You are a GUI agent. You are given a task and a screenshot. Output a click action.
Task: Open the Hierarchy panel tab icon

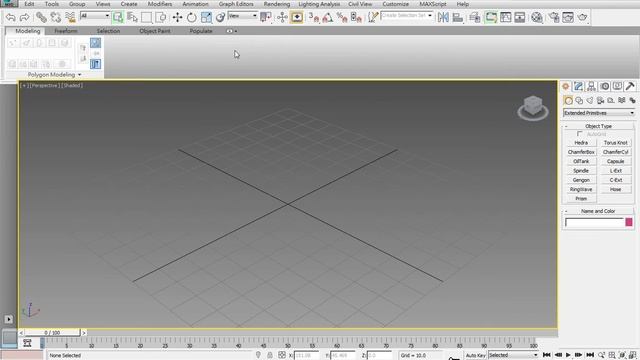591,86
